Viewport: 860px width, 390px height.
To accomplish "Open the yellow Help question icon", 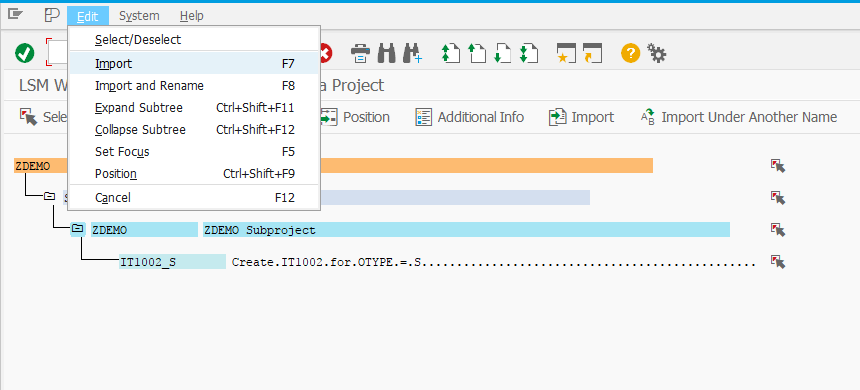I will [x=630, y=53].
